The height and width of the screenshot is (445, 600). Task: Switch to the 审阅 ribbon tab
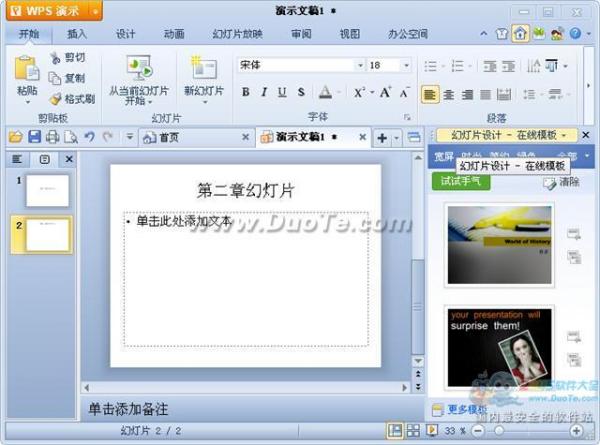click(301, 34)
